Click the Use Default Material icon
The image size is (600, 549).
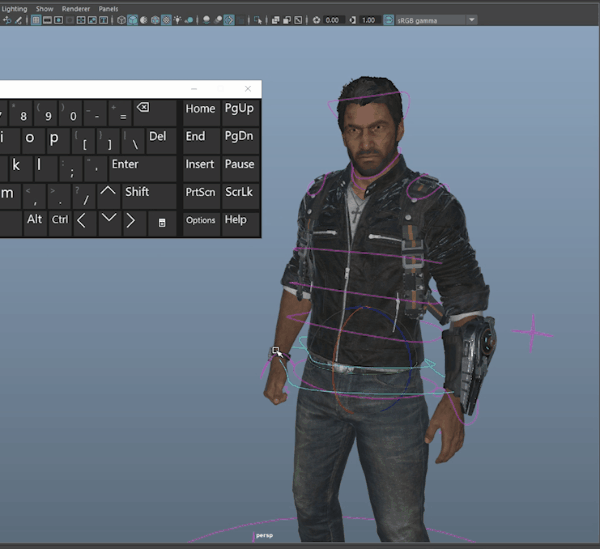143,20
